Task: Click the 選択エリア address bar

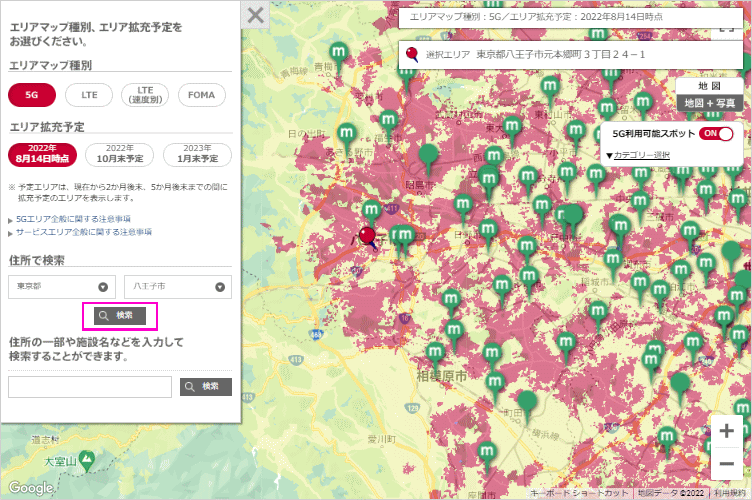Action: tap(571, 55)
